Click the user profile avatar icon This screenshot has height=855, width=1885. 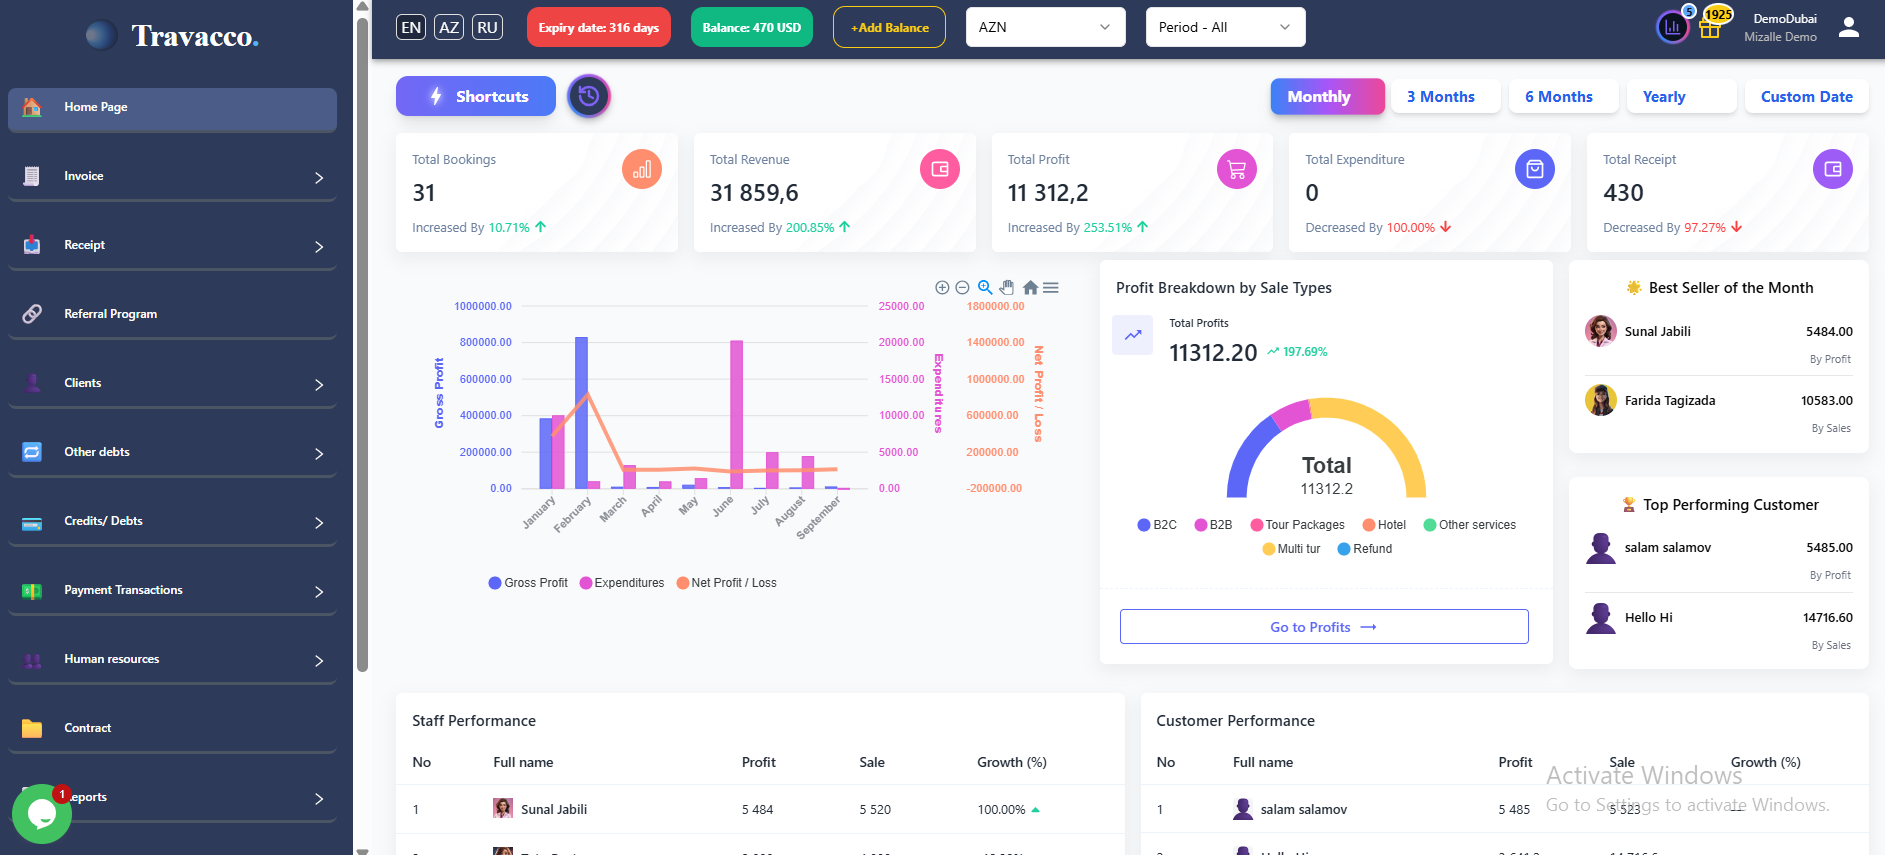pyautogui.click(x=1848, y=28)
